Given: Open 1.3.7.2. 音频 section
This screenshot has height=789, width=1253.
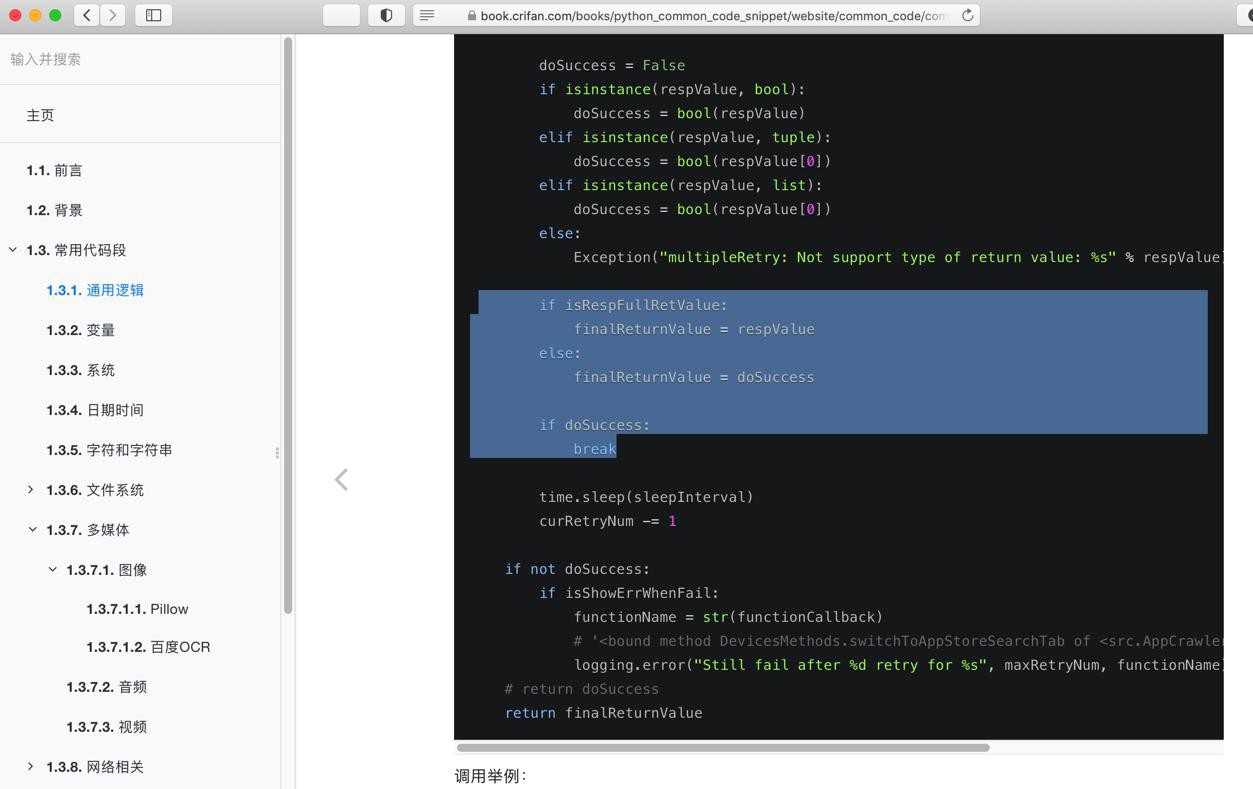Looking at the screenshot, I should click(107, 687).
